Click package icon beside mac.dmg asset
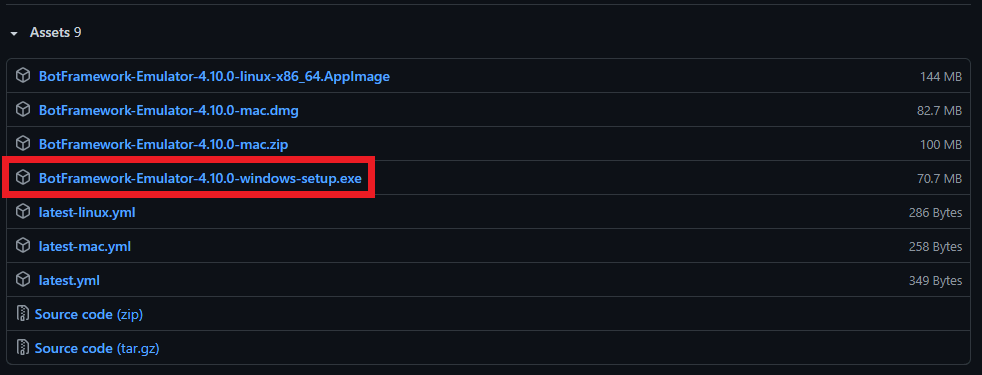This screenshot has width=982, height=375. tap(23, 110)
